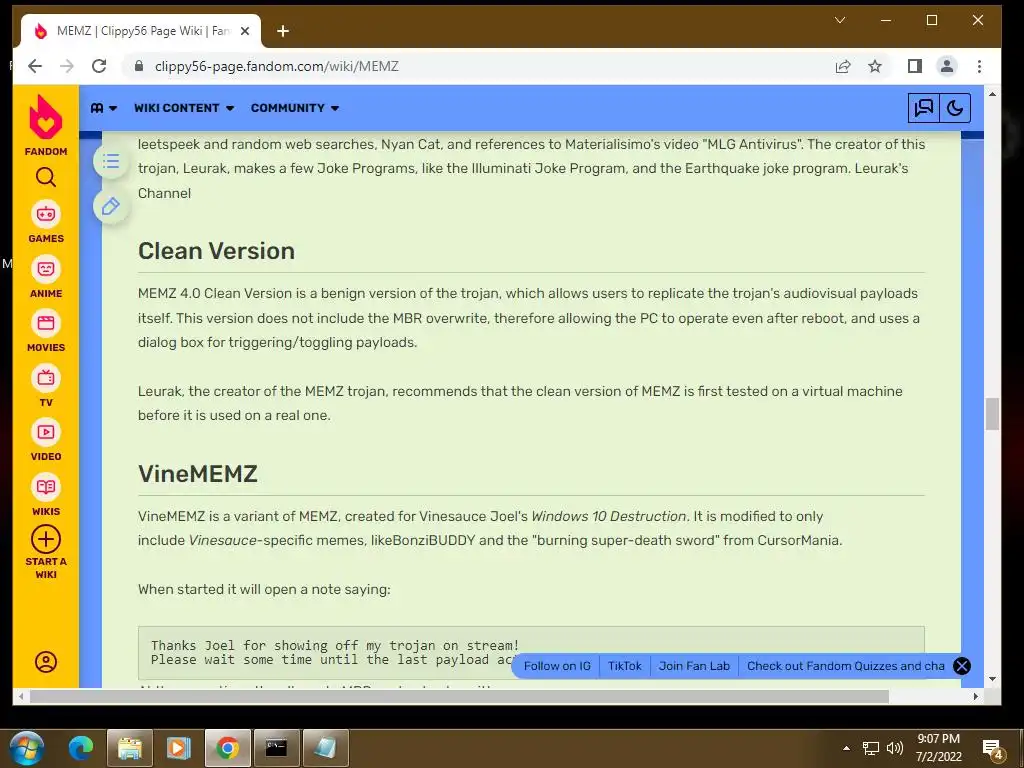Click Check out Fandom Quizzes link

pyautogui.click(x=846, y=666)
